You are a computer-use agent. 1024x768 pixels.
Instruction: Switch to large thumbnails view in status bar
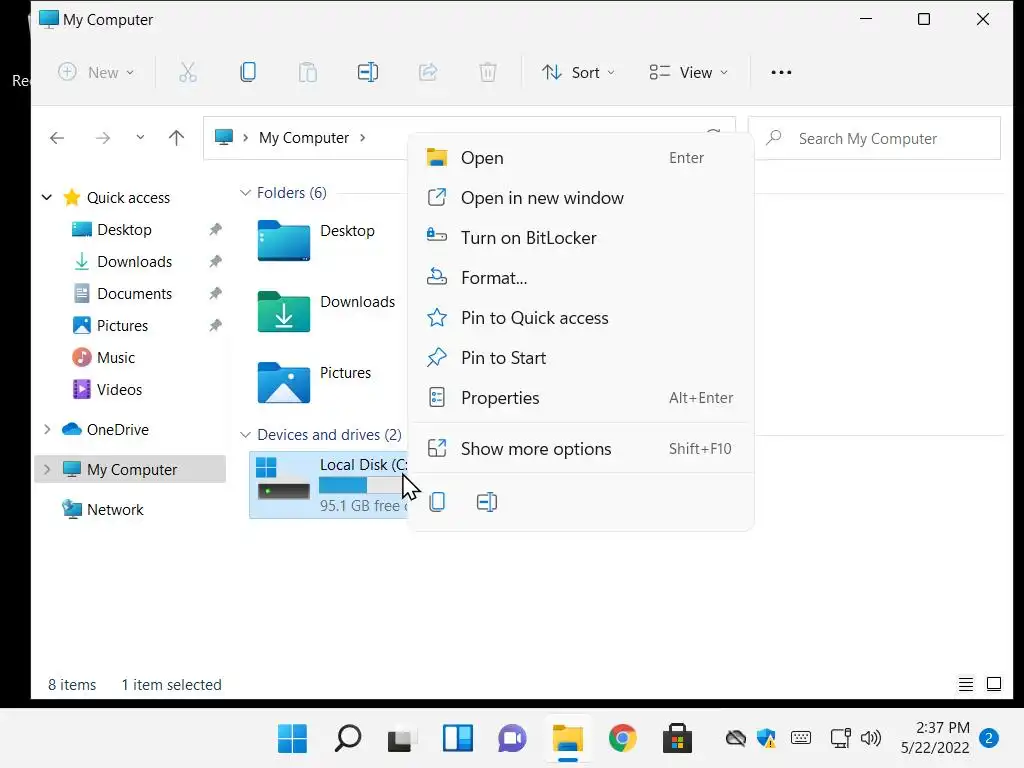994,684
